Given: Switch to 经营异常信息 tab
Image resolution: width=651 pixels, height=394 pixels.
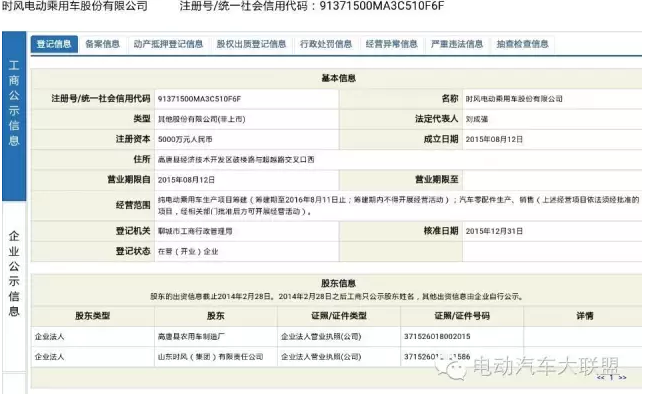Looking at the screenshot, I should pos(392,44).
